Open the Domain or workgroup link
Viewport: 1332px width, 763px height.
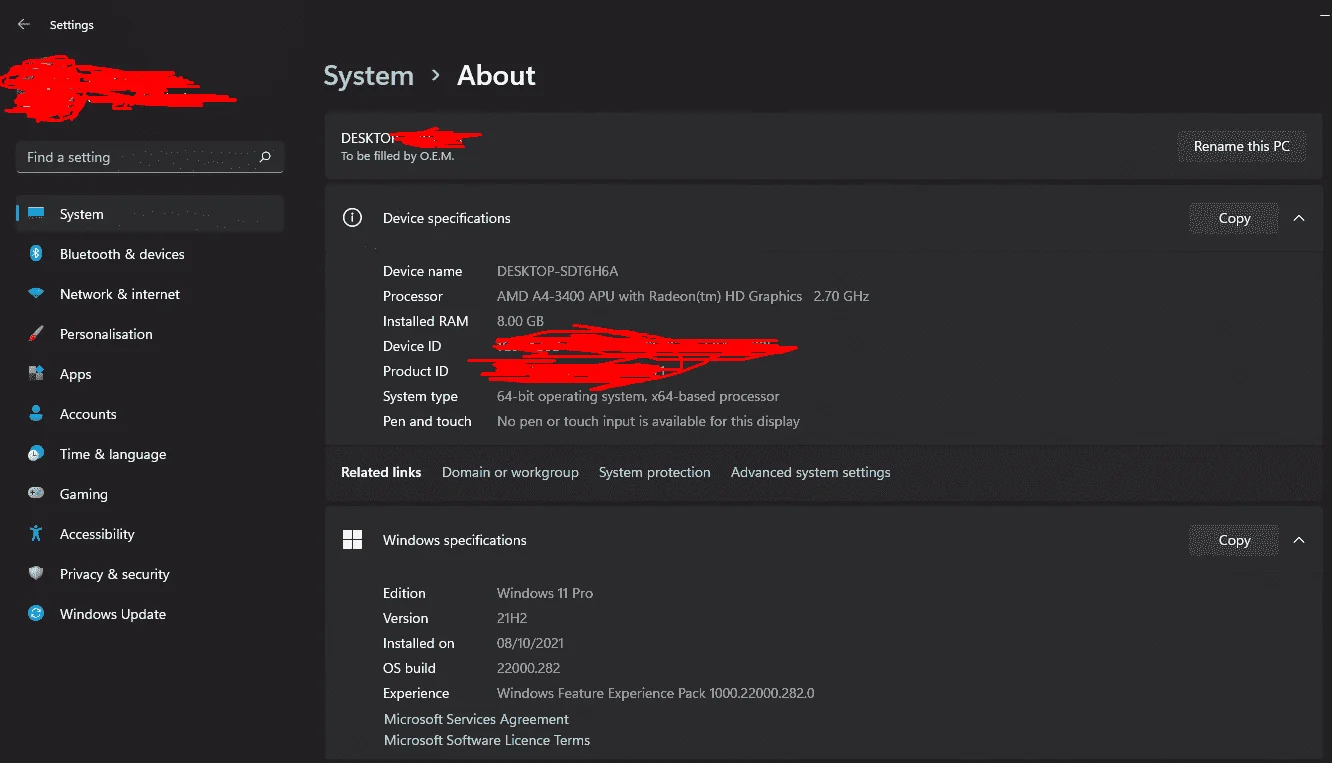(510, 472)
